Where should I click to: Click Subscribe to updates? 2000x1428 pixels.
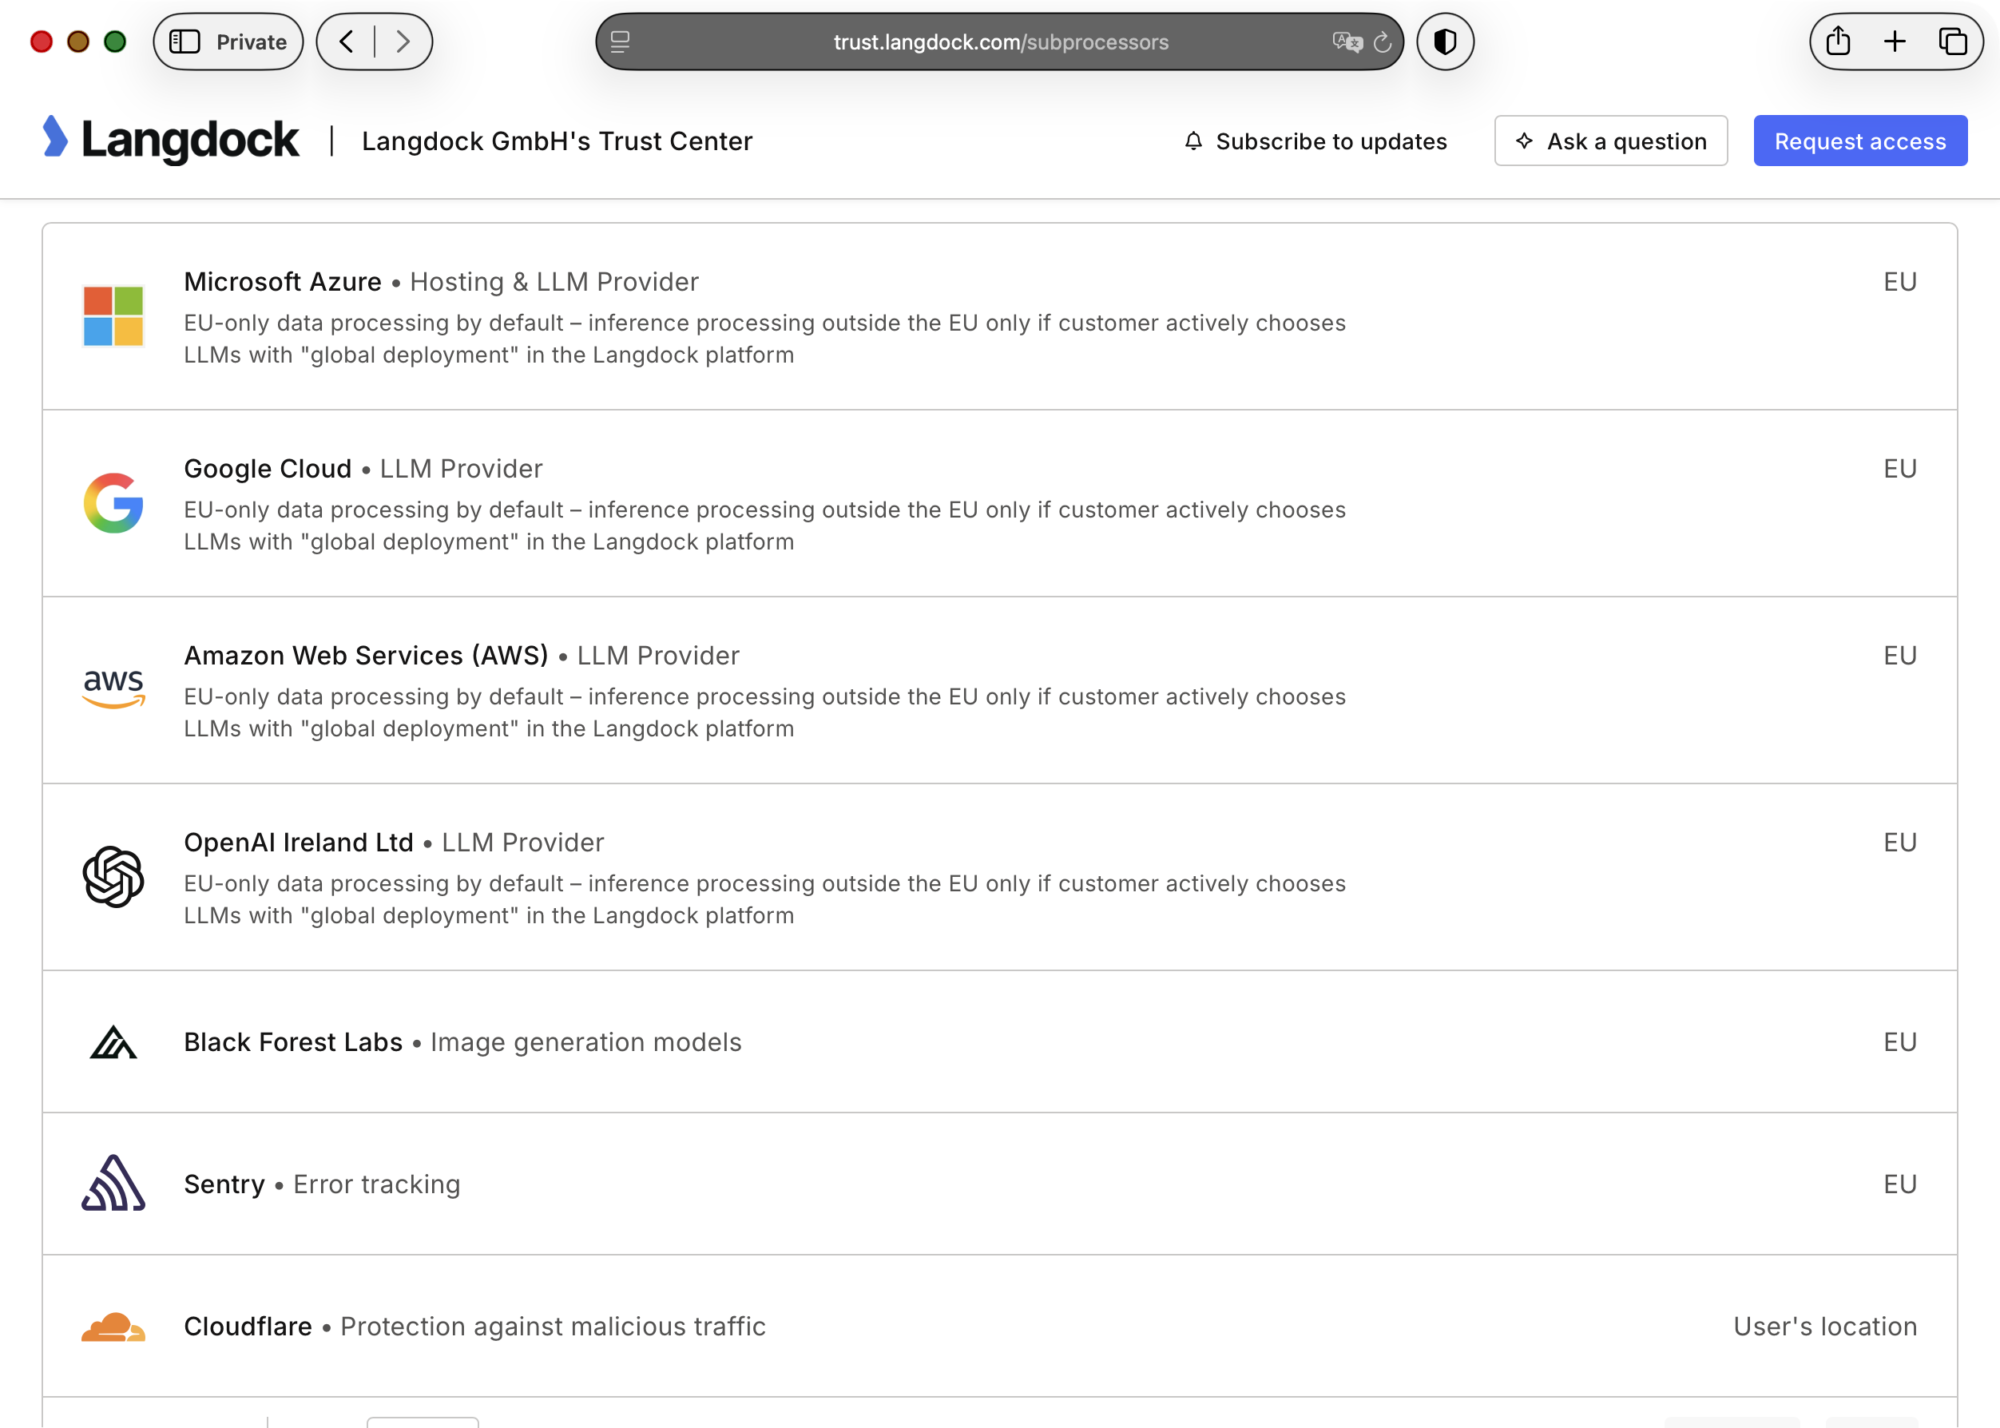[x=1315, y=141]
